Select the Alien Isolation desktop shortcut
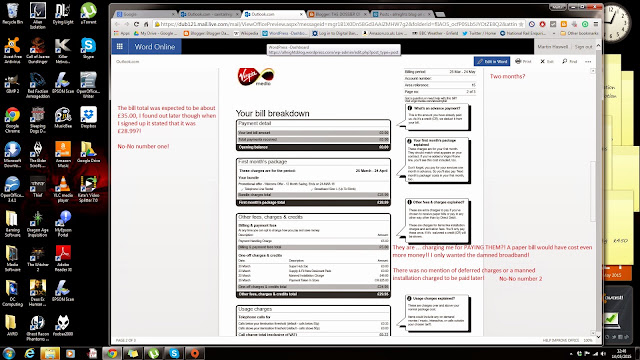This screenshot has width=640, height=360. click(x=38, y=16)
